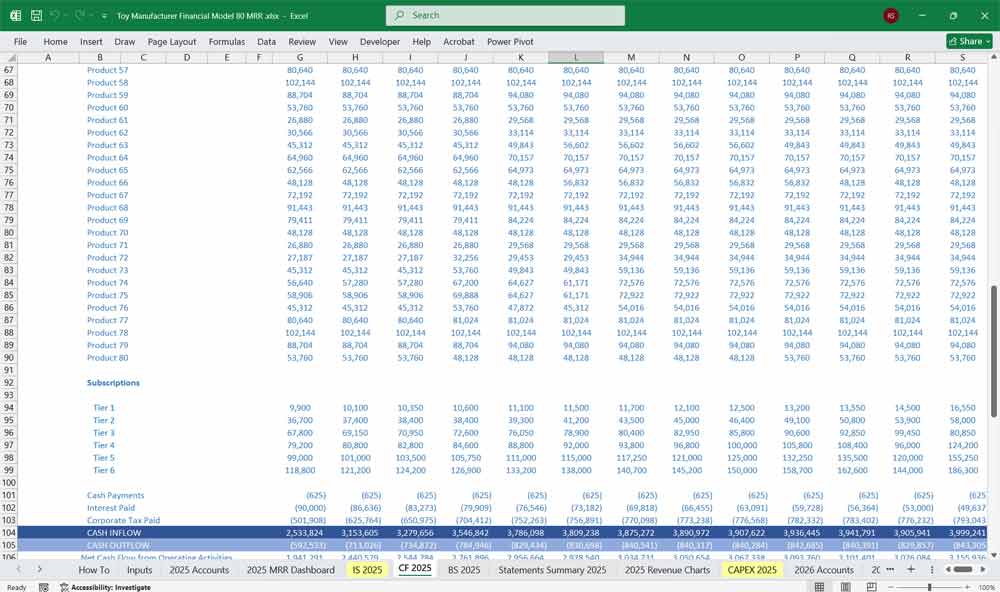Select row 104 header

click(9, 533)
